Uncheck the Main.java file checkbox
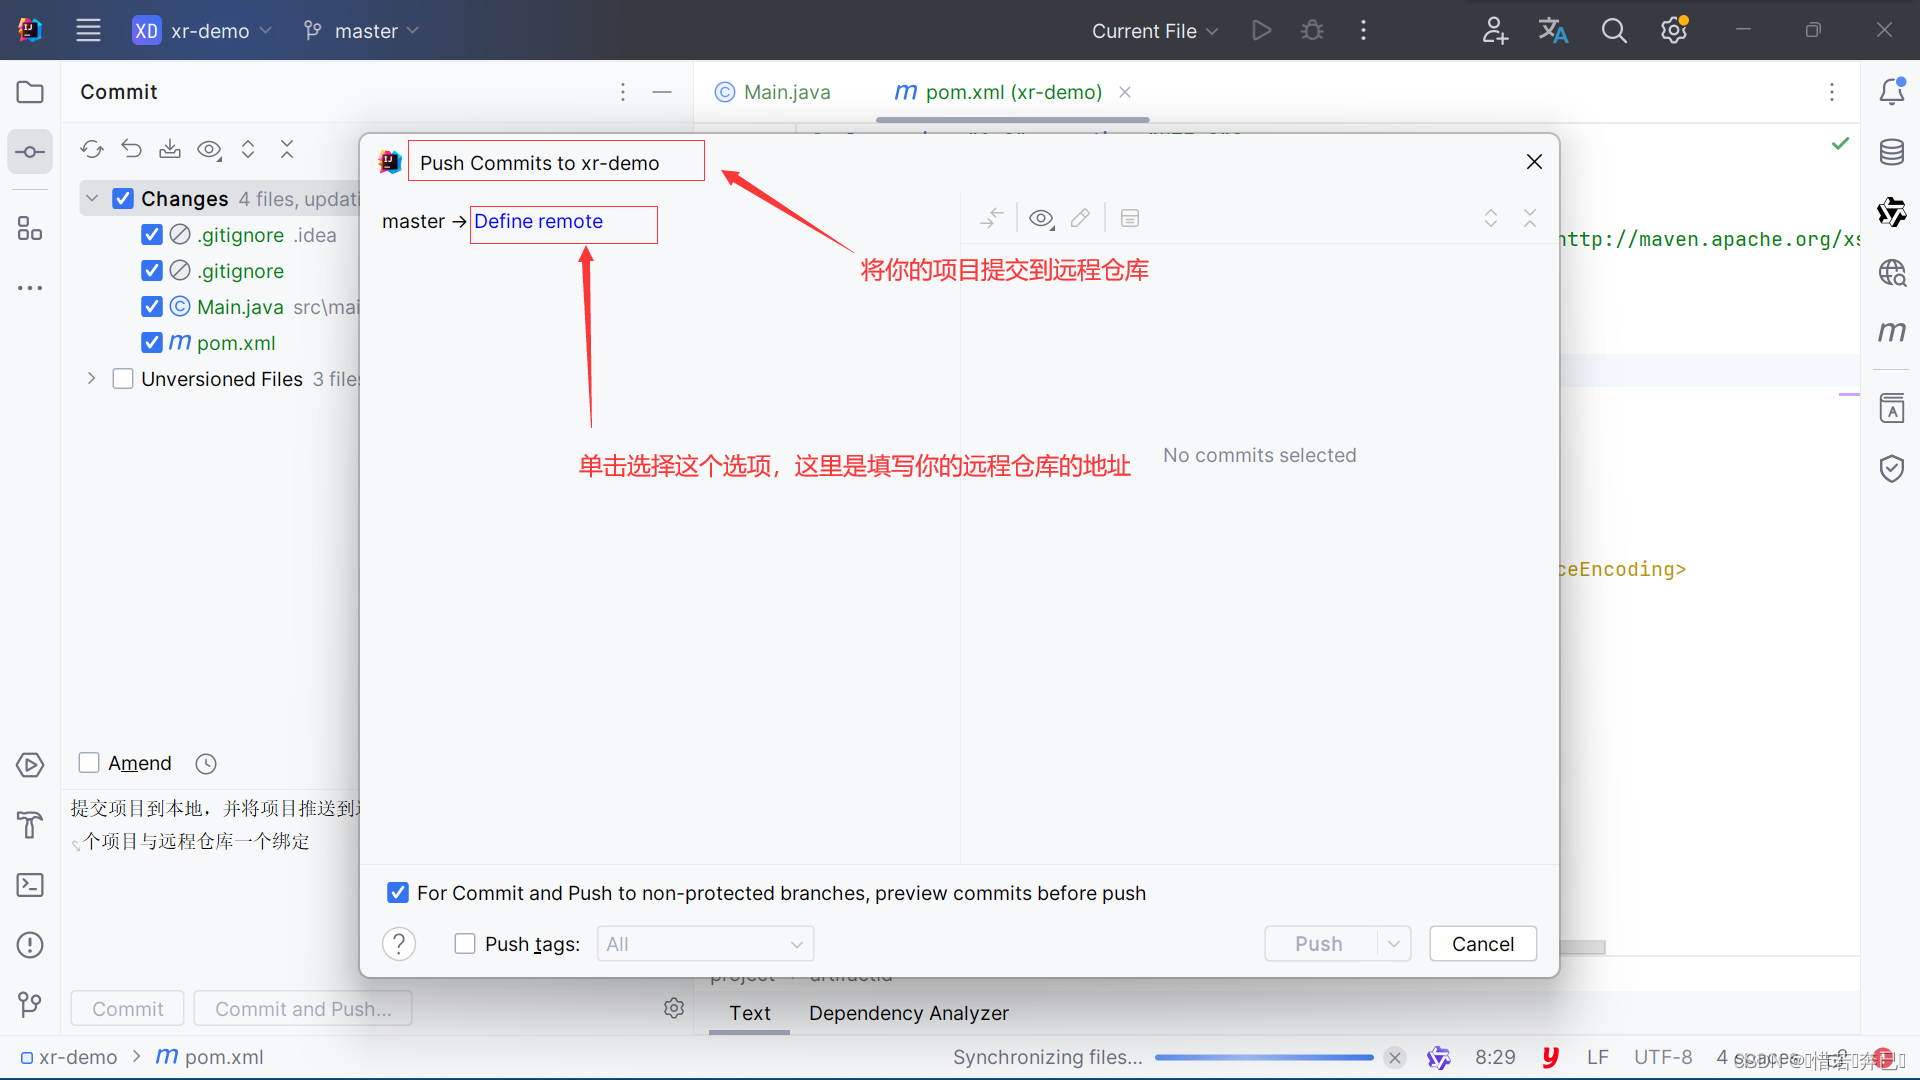 coord(152,307)
